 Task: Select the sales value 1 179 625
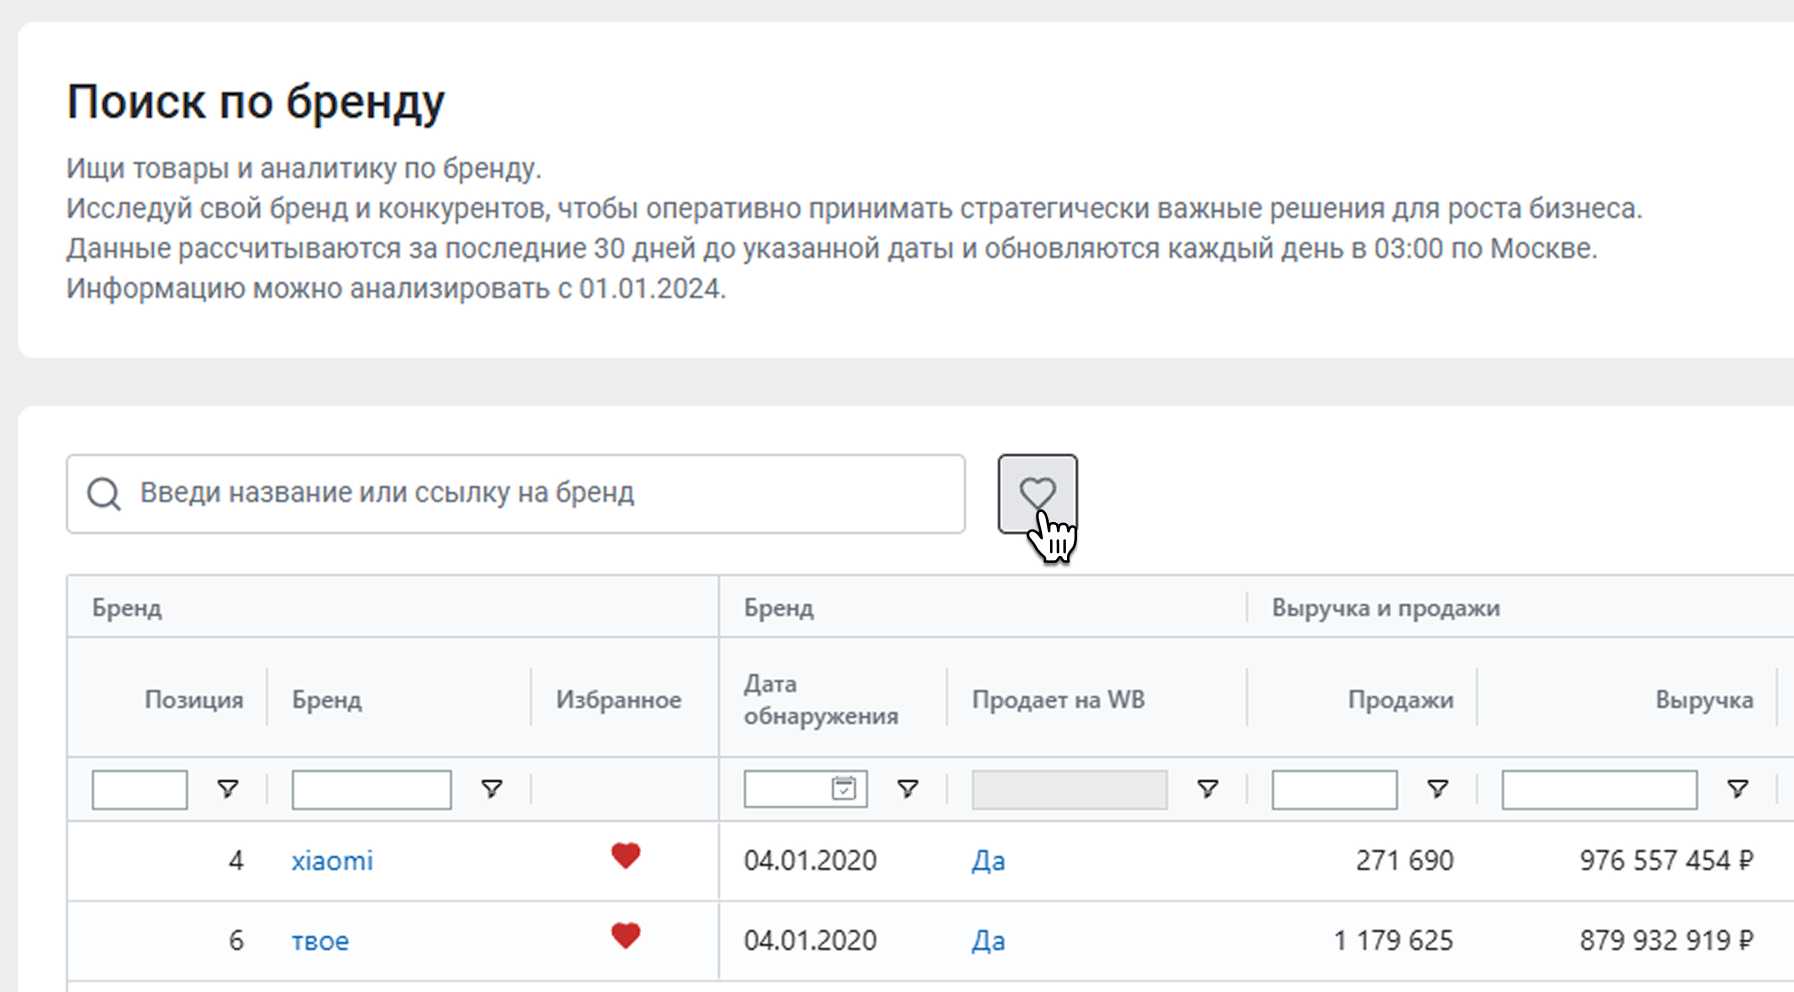pyautogui.click(x=1393, y=941)
